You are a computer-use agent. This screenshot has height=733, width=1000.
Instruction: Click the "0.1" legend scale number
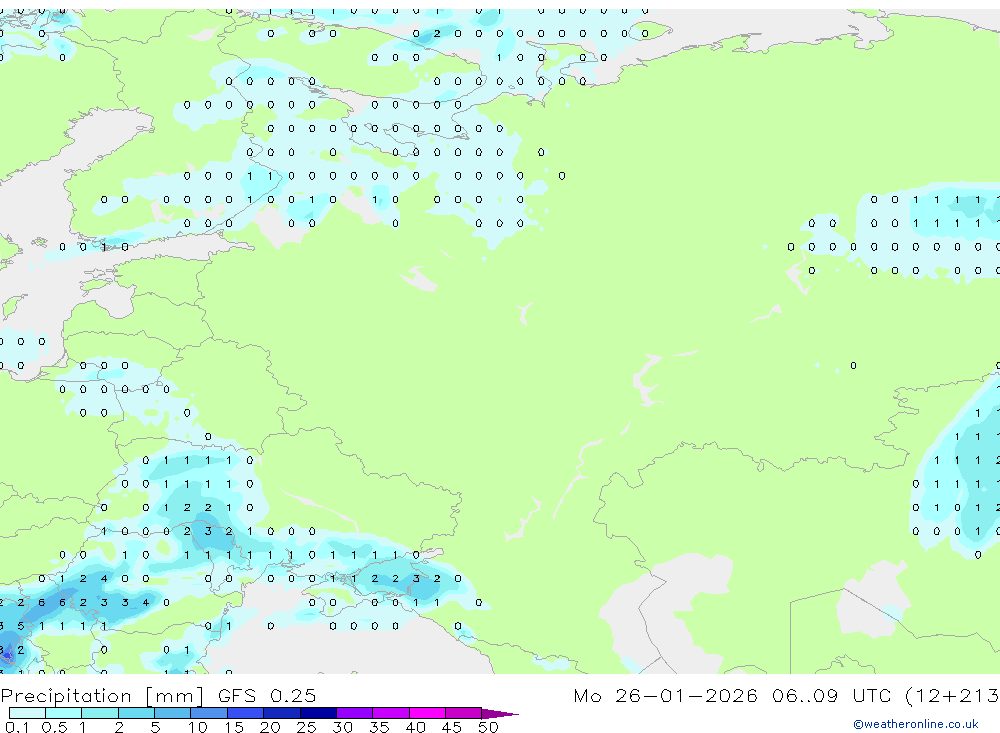point(17,727)
